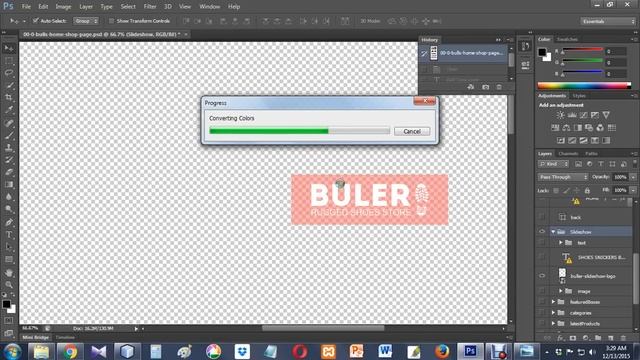Open Google Chrome from the taskbar
This screenshot has height=360, width=640.
pyautogui.click(x=70, y=351)
